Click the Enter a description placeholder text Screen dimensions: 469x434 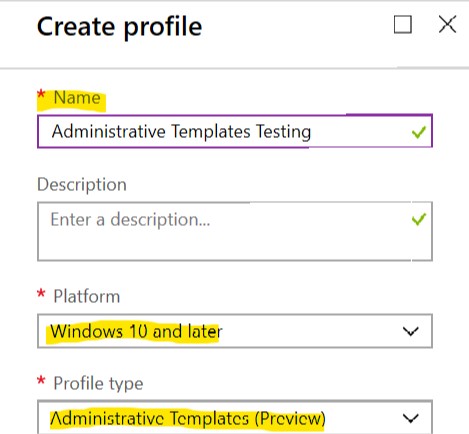pos(130,220)
